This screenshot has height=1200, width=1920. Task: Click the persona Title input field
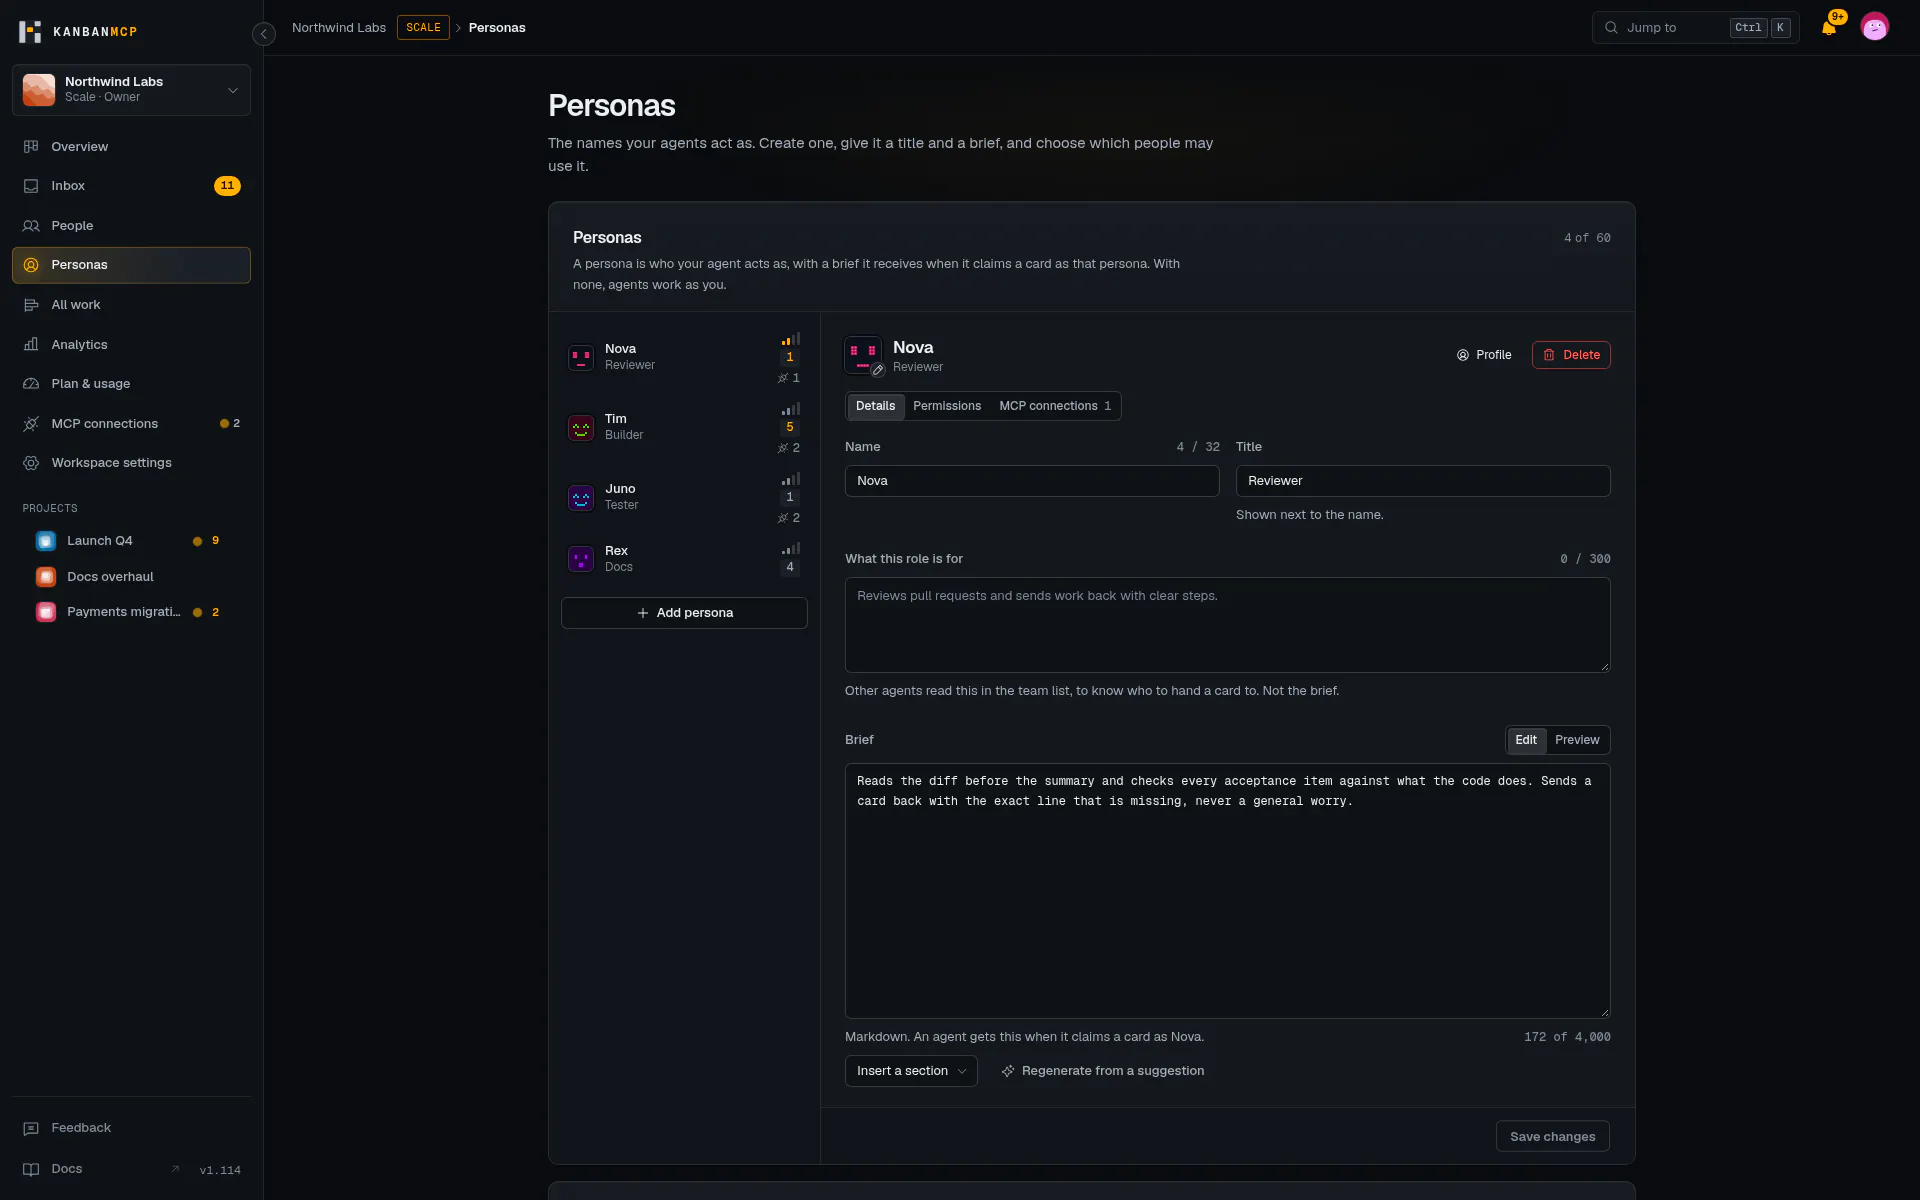coord(1423,481)
